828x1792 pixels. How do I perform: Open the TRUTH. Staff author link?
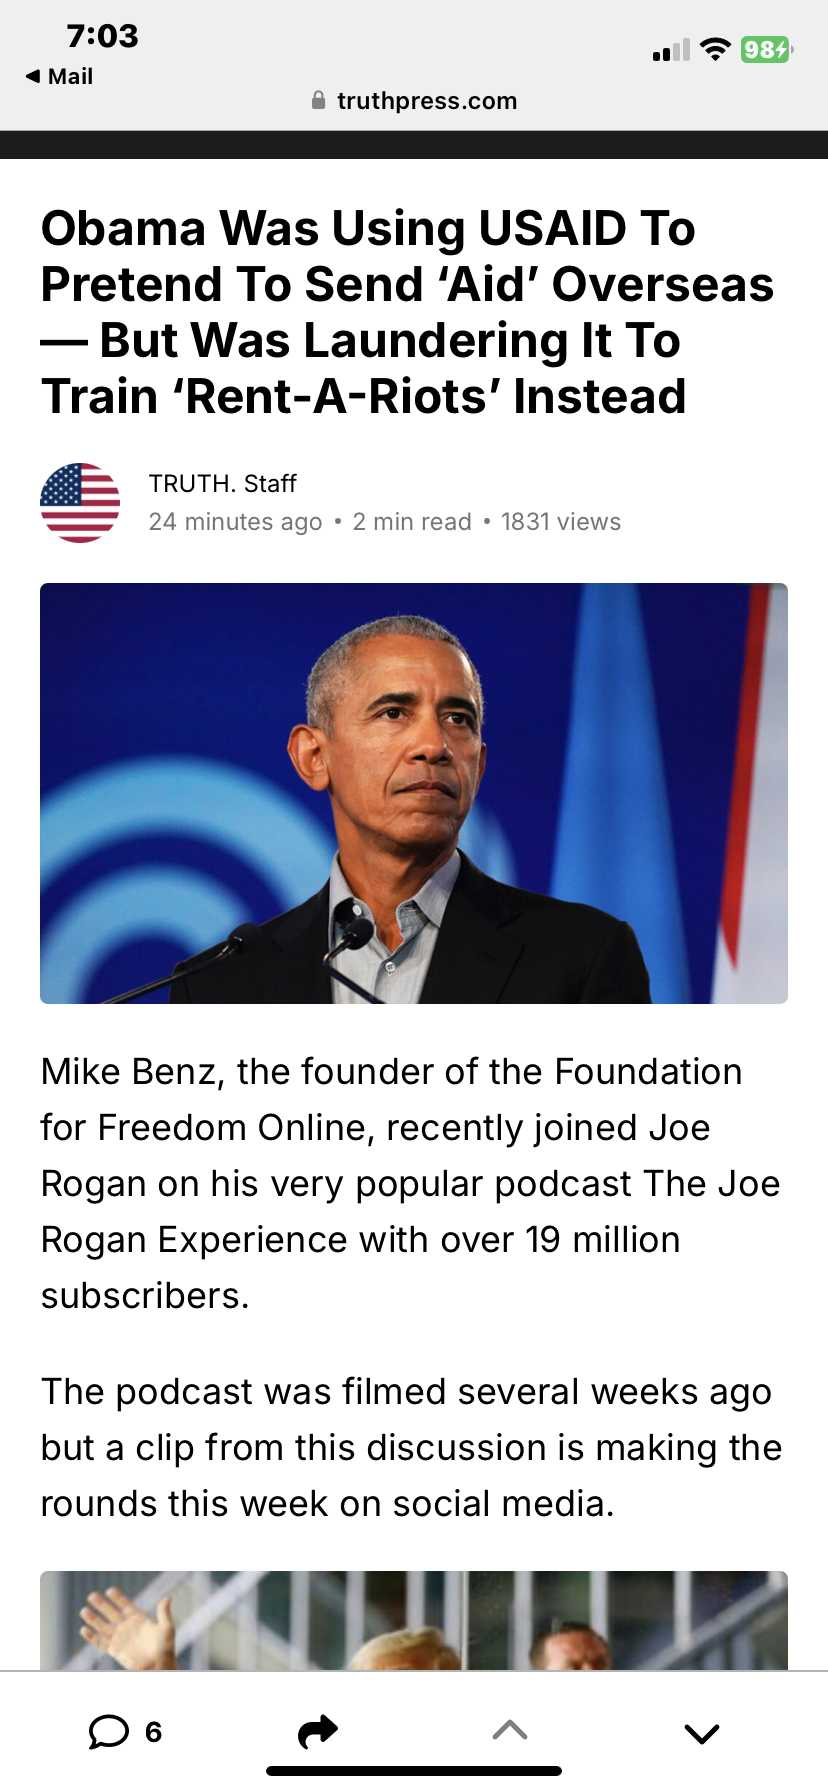tap(222, 484)
